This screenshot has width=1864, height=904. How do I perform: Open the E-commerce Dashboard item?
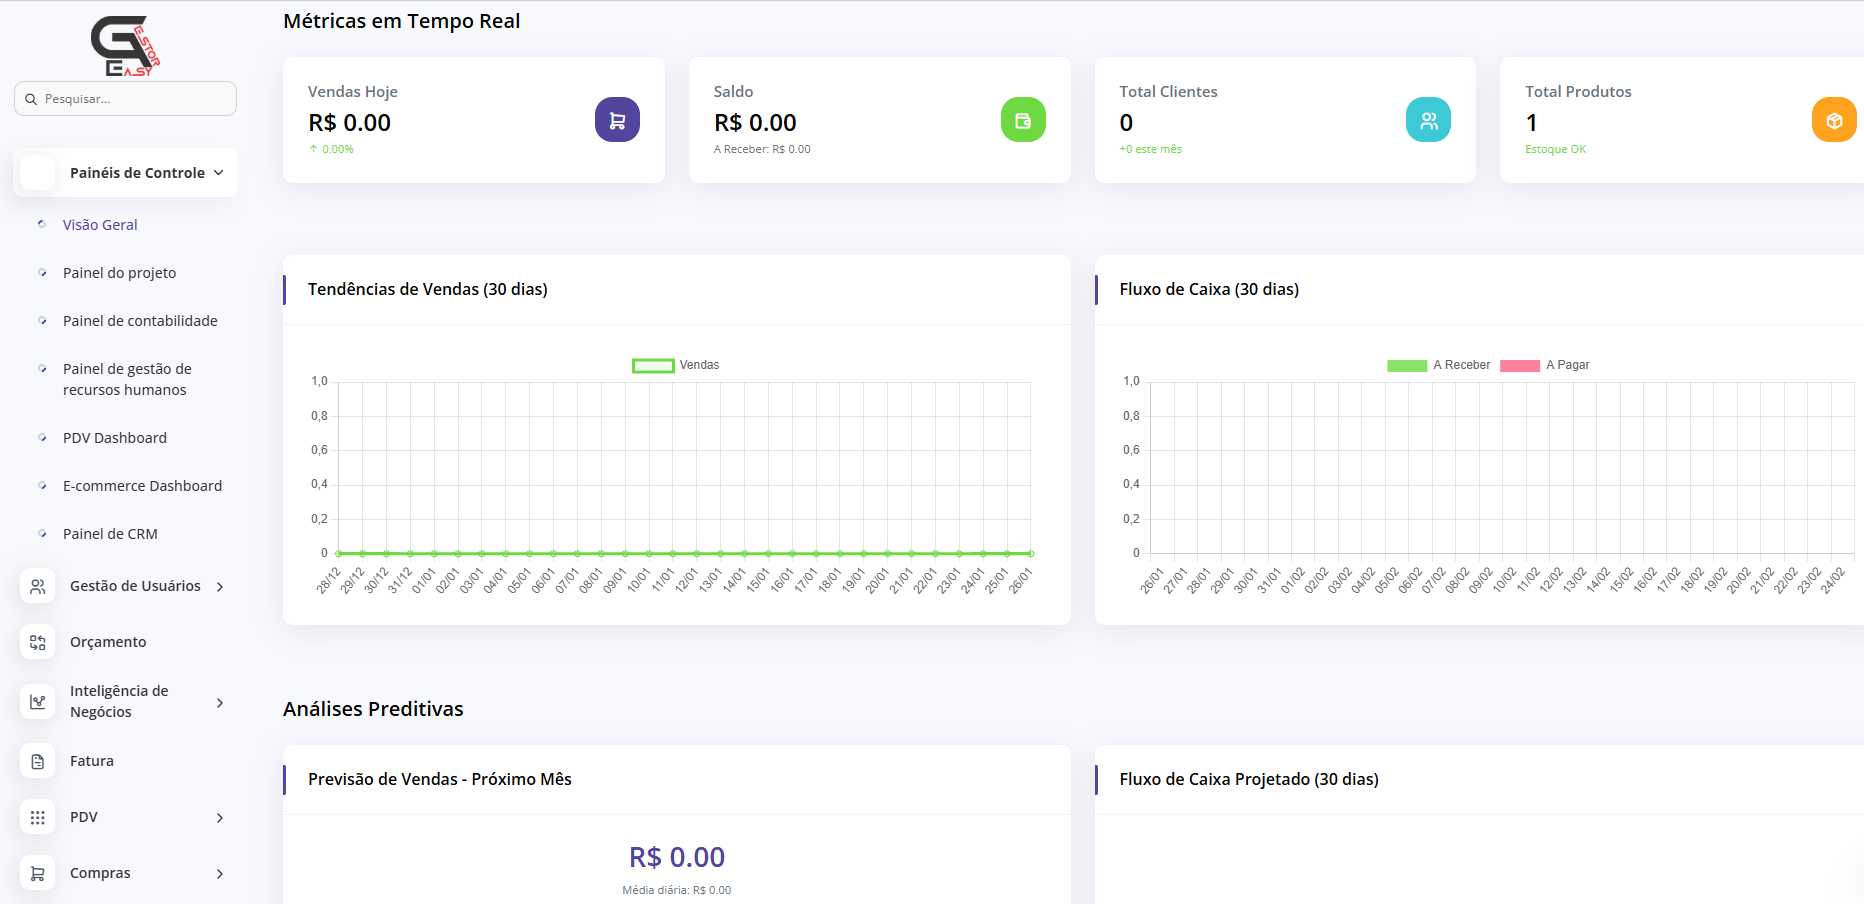(x=142, y=486)
